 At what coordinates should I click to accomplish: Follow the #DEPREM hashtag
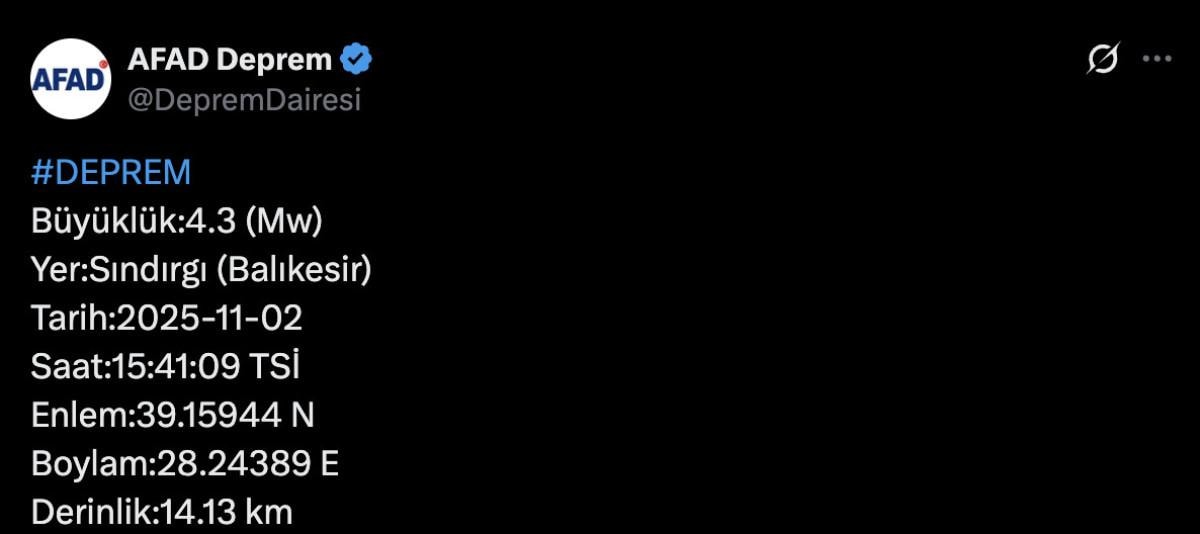tap(111, 173)
